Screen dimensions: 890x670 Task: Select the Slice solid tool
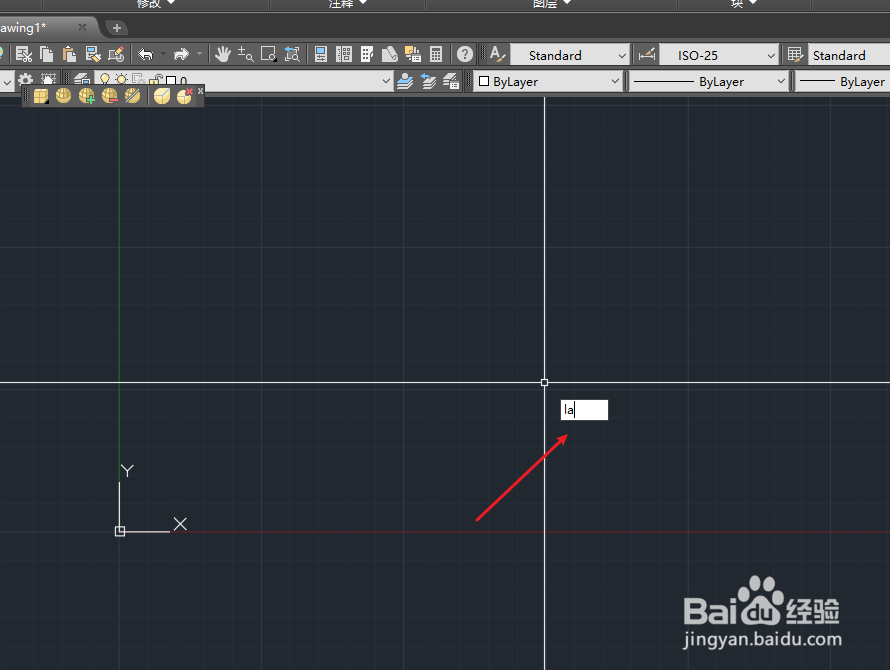tap(133, 96)
